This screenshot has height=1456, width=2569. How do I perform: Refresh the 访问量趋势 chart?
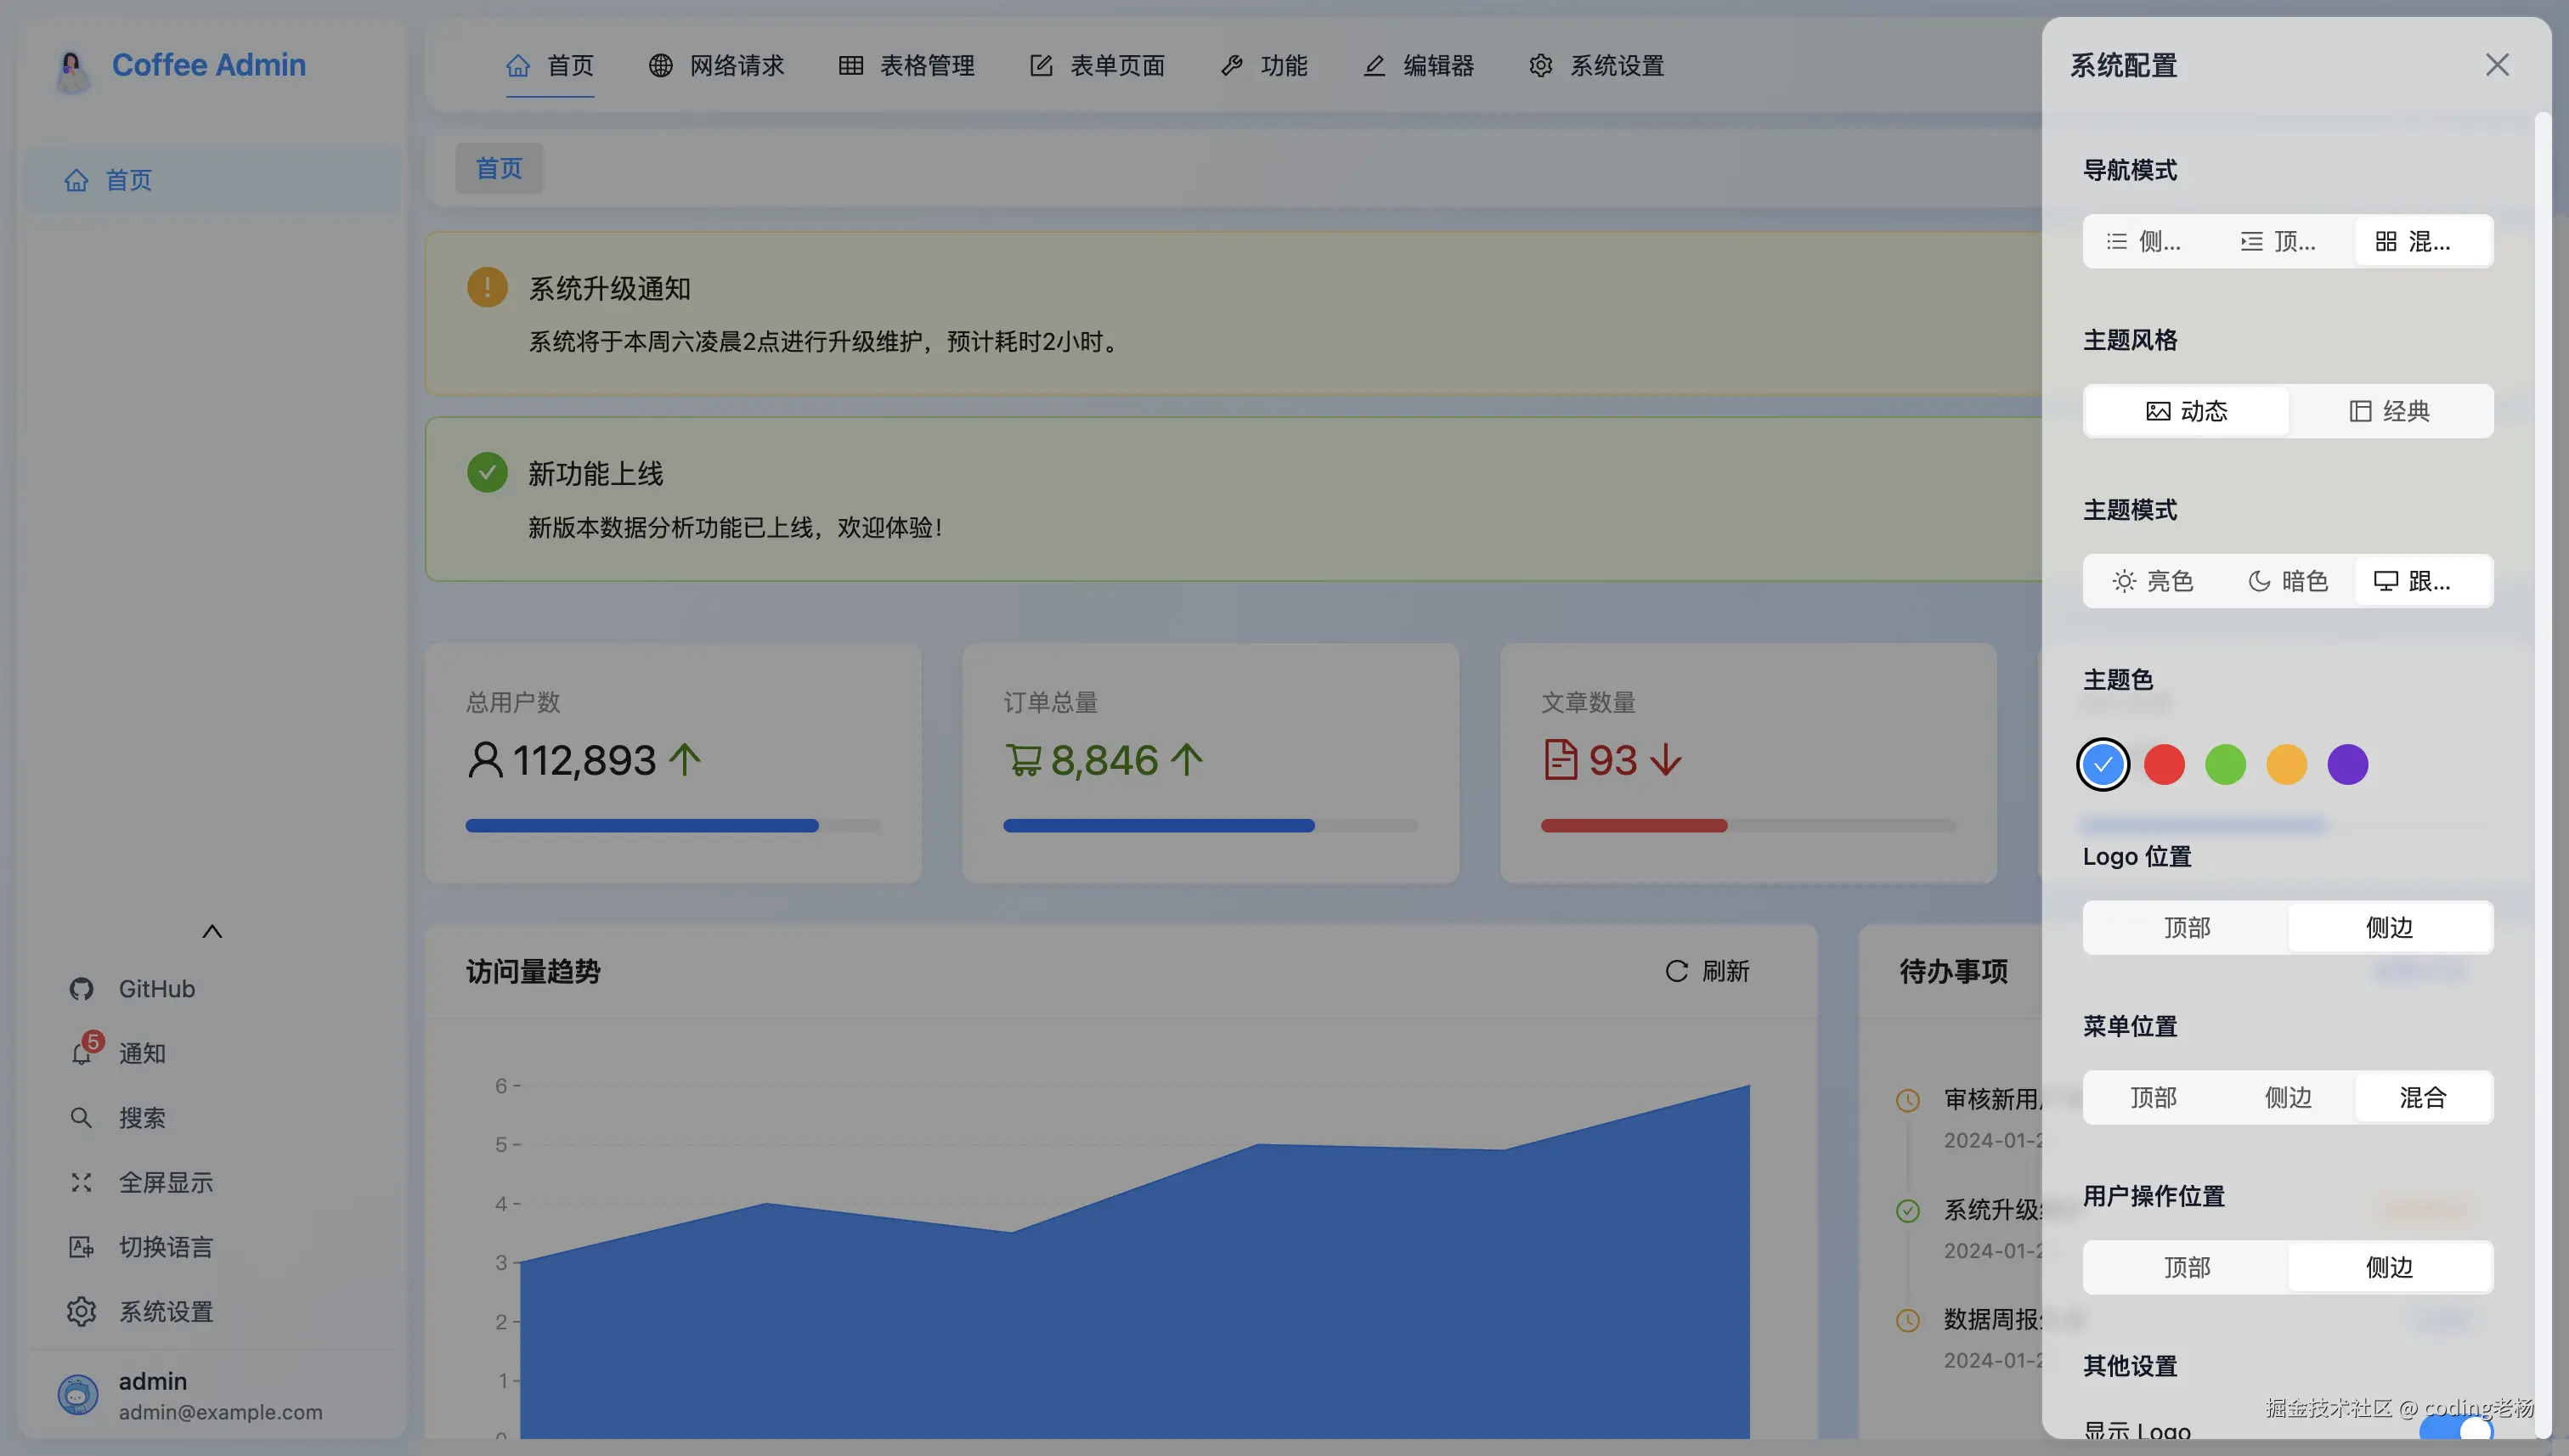coord(1707,971)
